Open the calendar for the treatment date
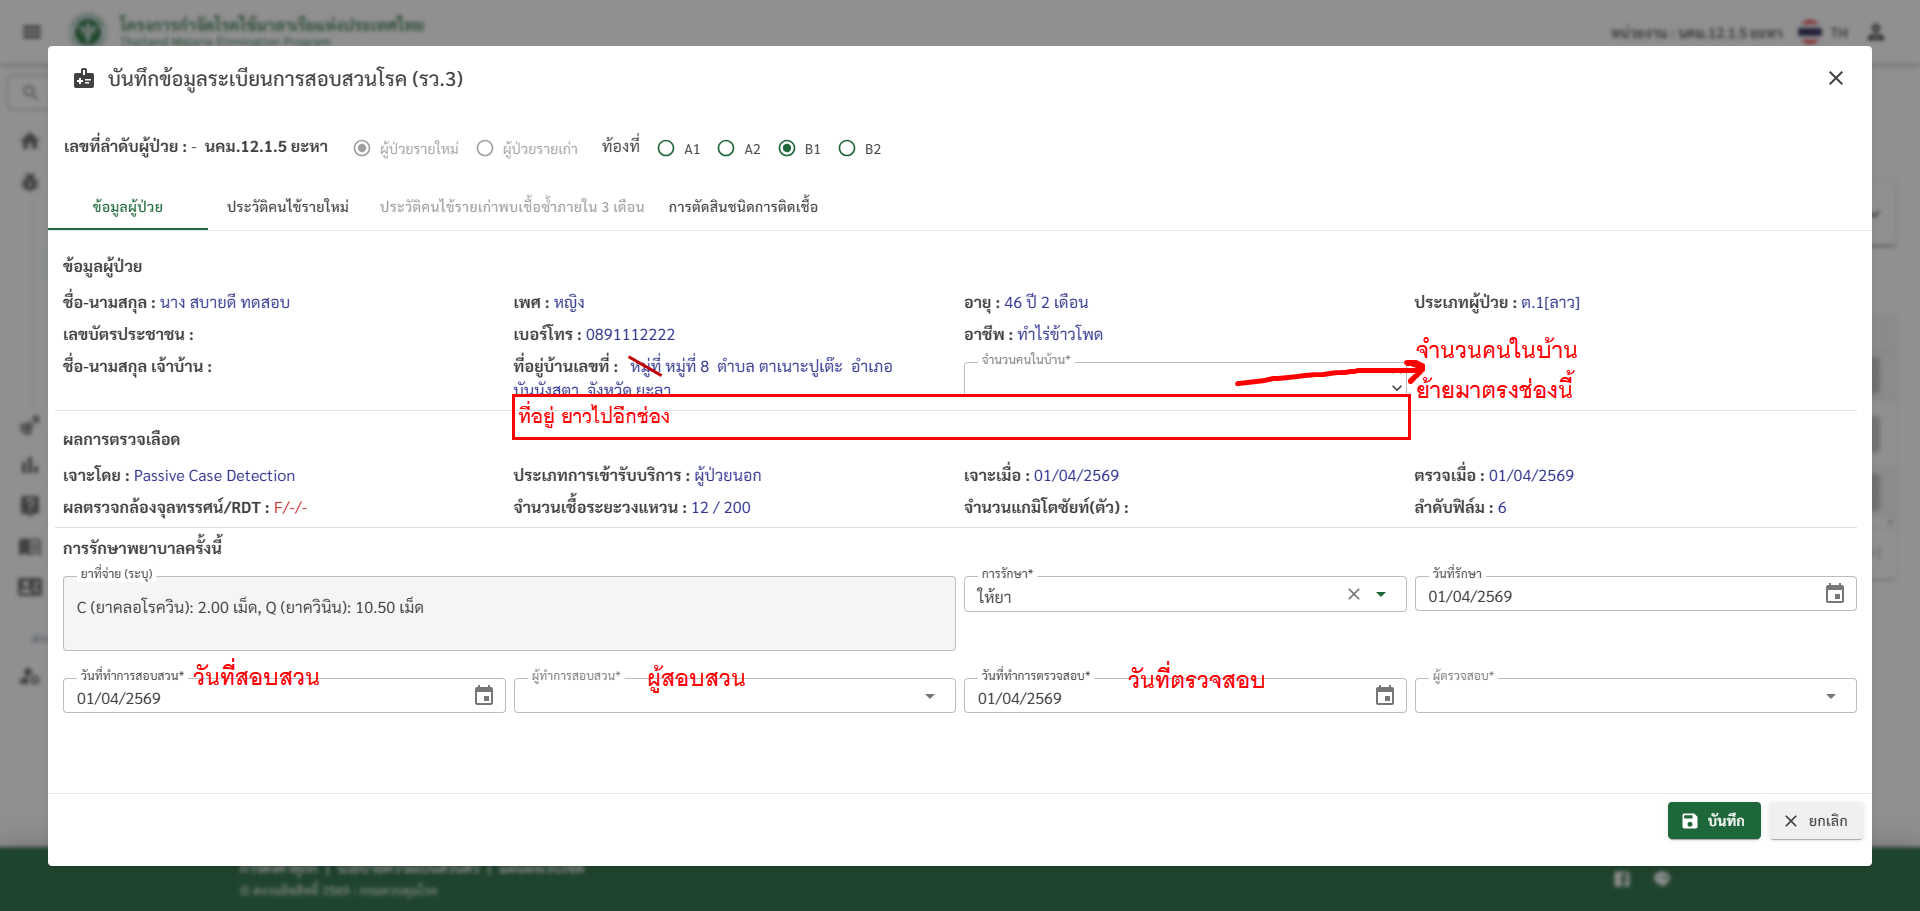Viewport: 1920px width, 911px height. click(1834, 594)
